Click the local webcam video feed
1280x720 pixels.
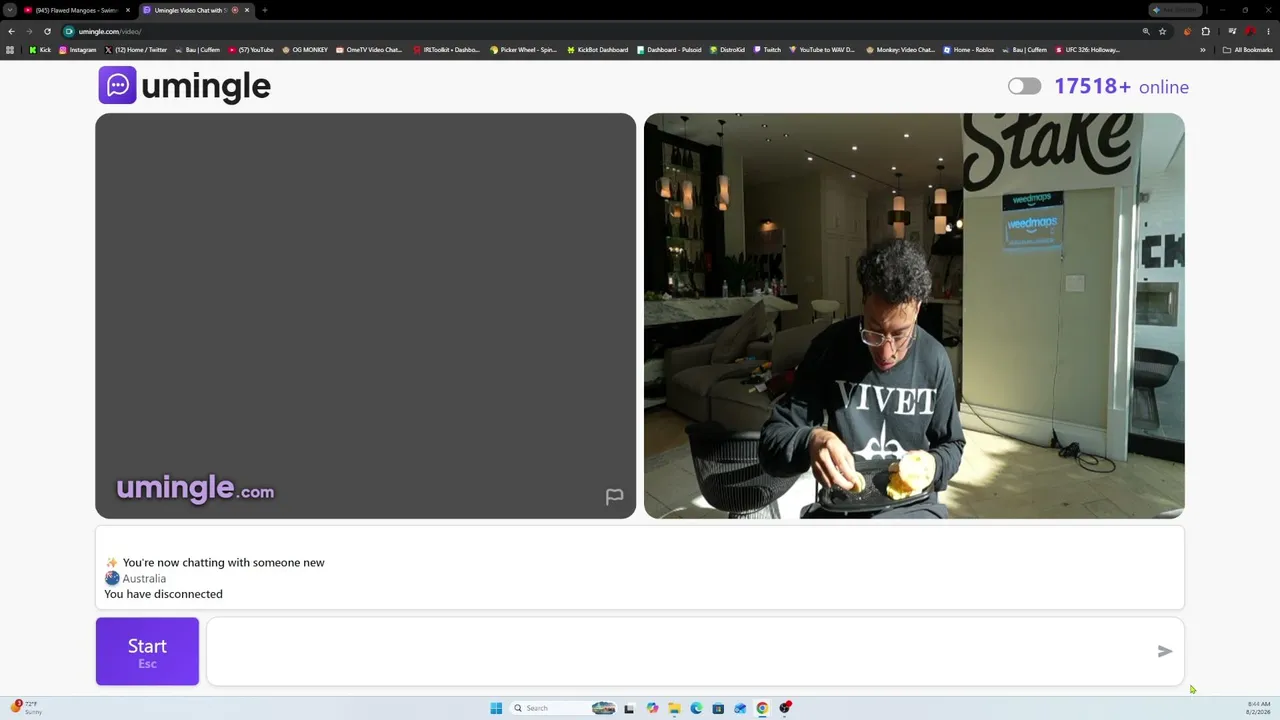[914, 316]
